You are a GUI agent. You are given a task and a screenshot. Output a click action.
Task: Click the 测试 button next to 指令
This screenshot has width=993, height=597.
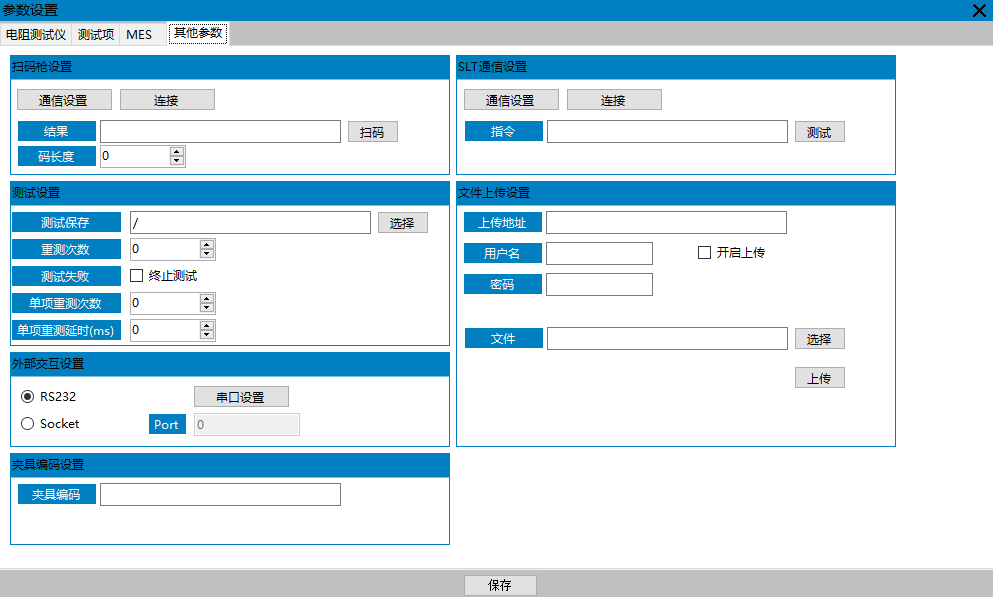coord(819,132)
